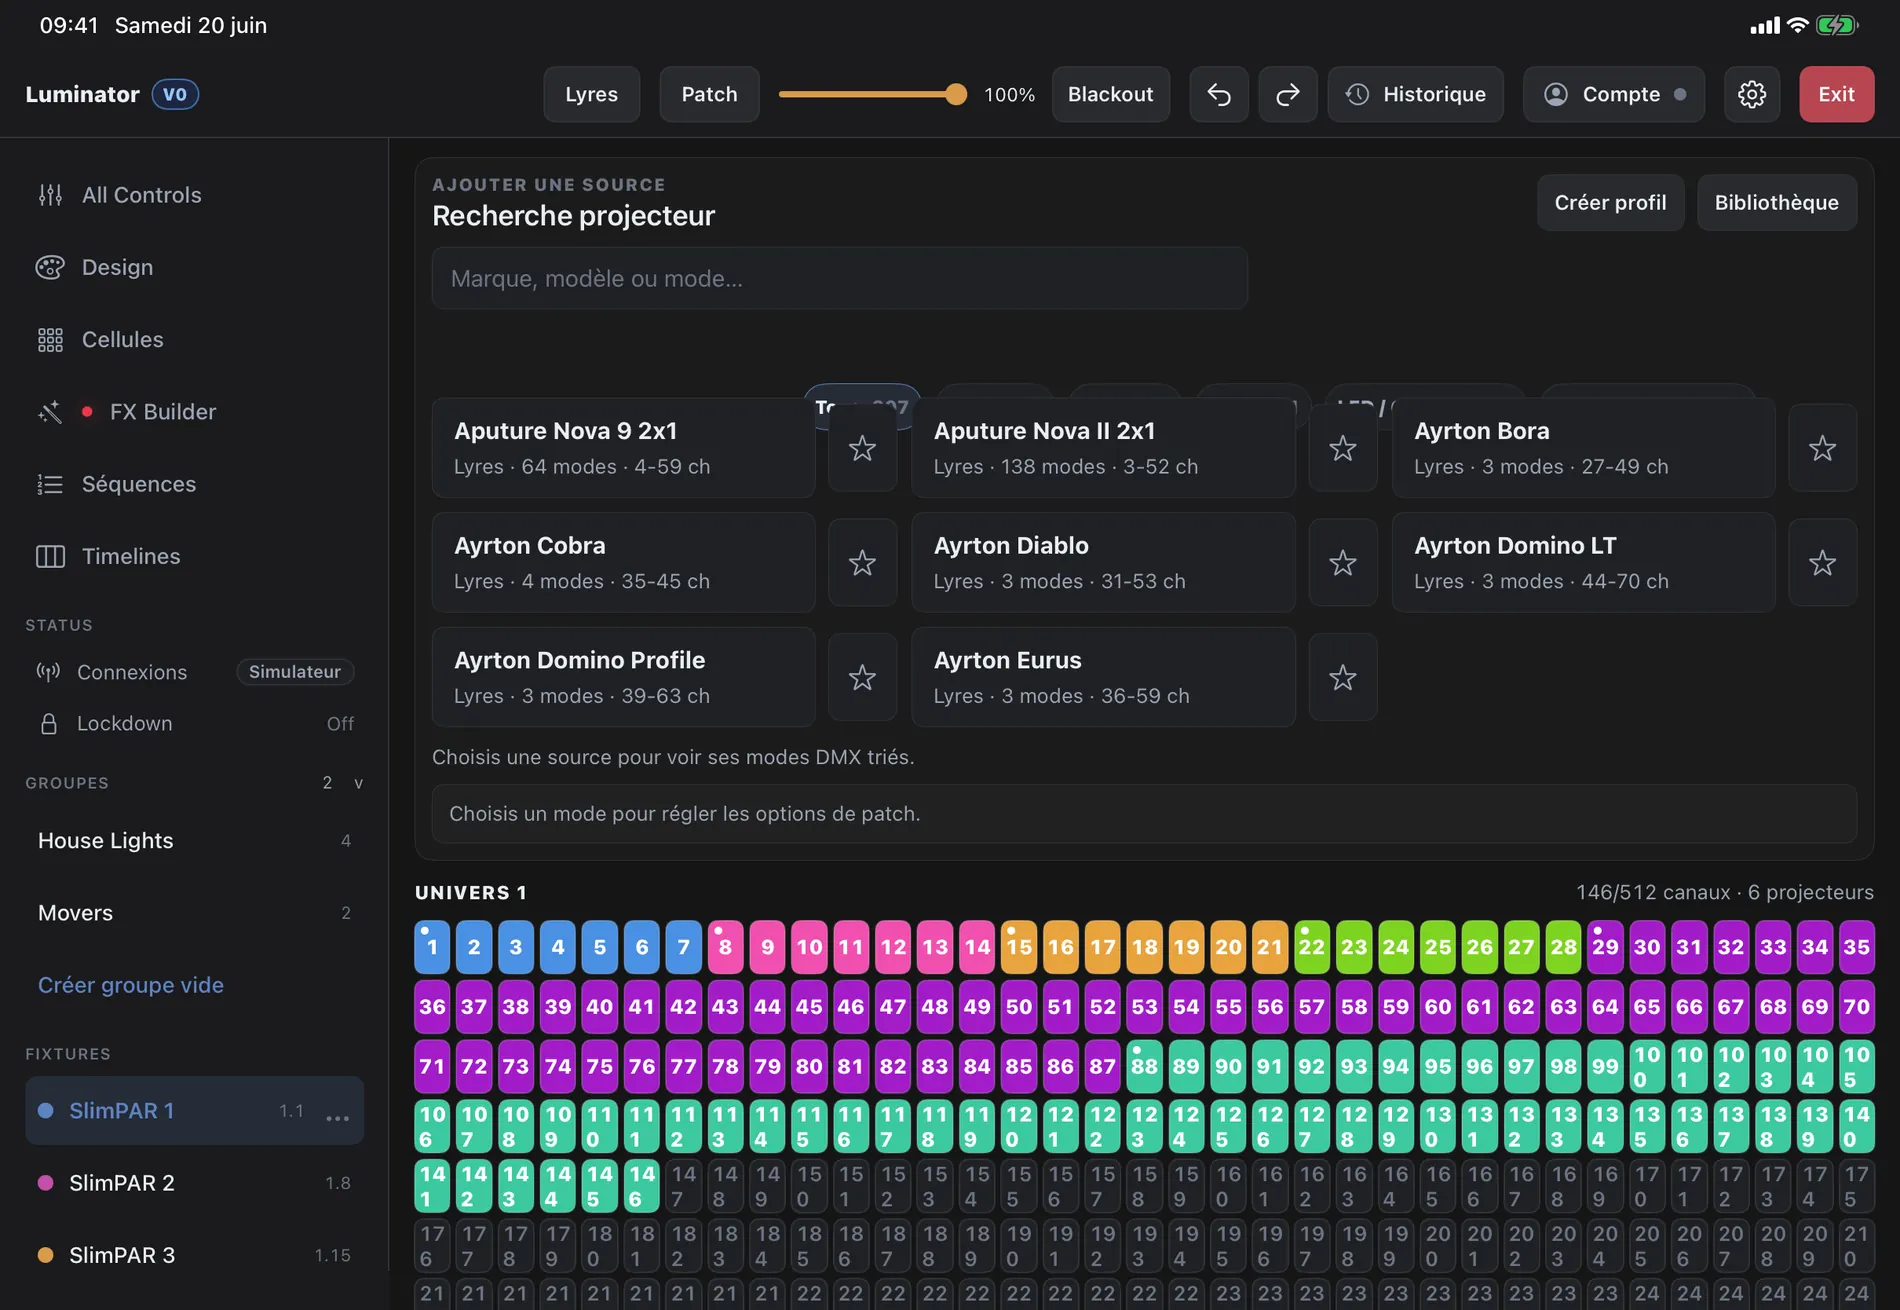The height and width of the screenshot is (1310, 1900).
Task: Click the master intensity slider handle
Action: click(956, 94)
